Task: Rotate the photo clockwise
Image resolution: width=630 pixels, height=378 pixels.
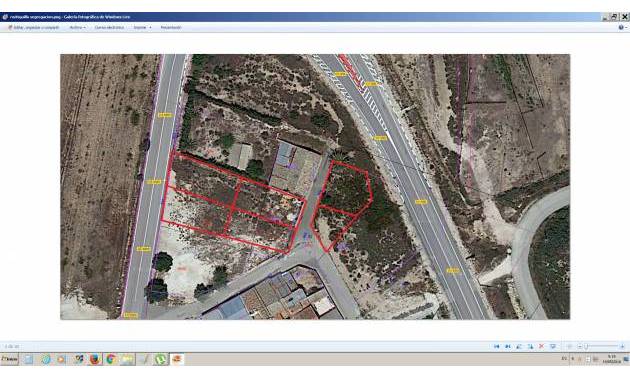Action: click(x=530, y=346)
